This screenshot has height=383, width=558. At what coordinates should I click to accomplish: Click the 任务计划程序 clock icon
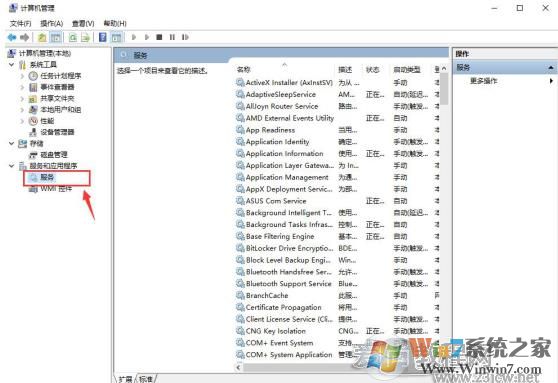33,76
